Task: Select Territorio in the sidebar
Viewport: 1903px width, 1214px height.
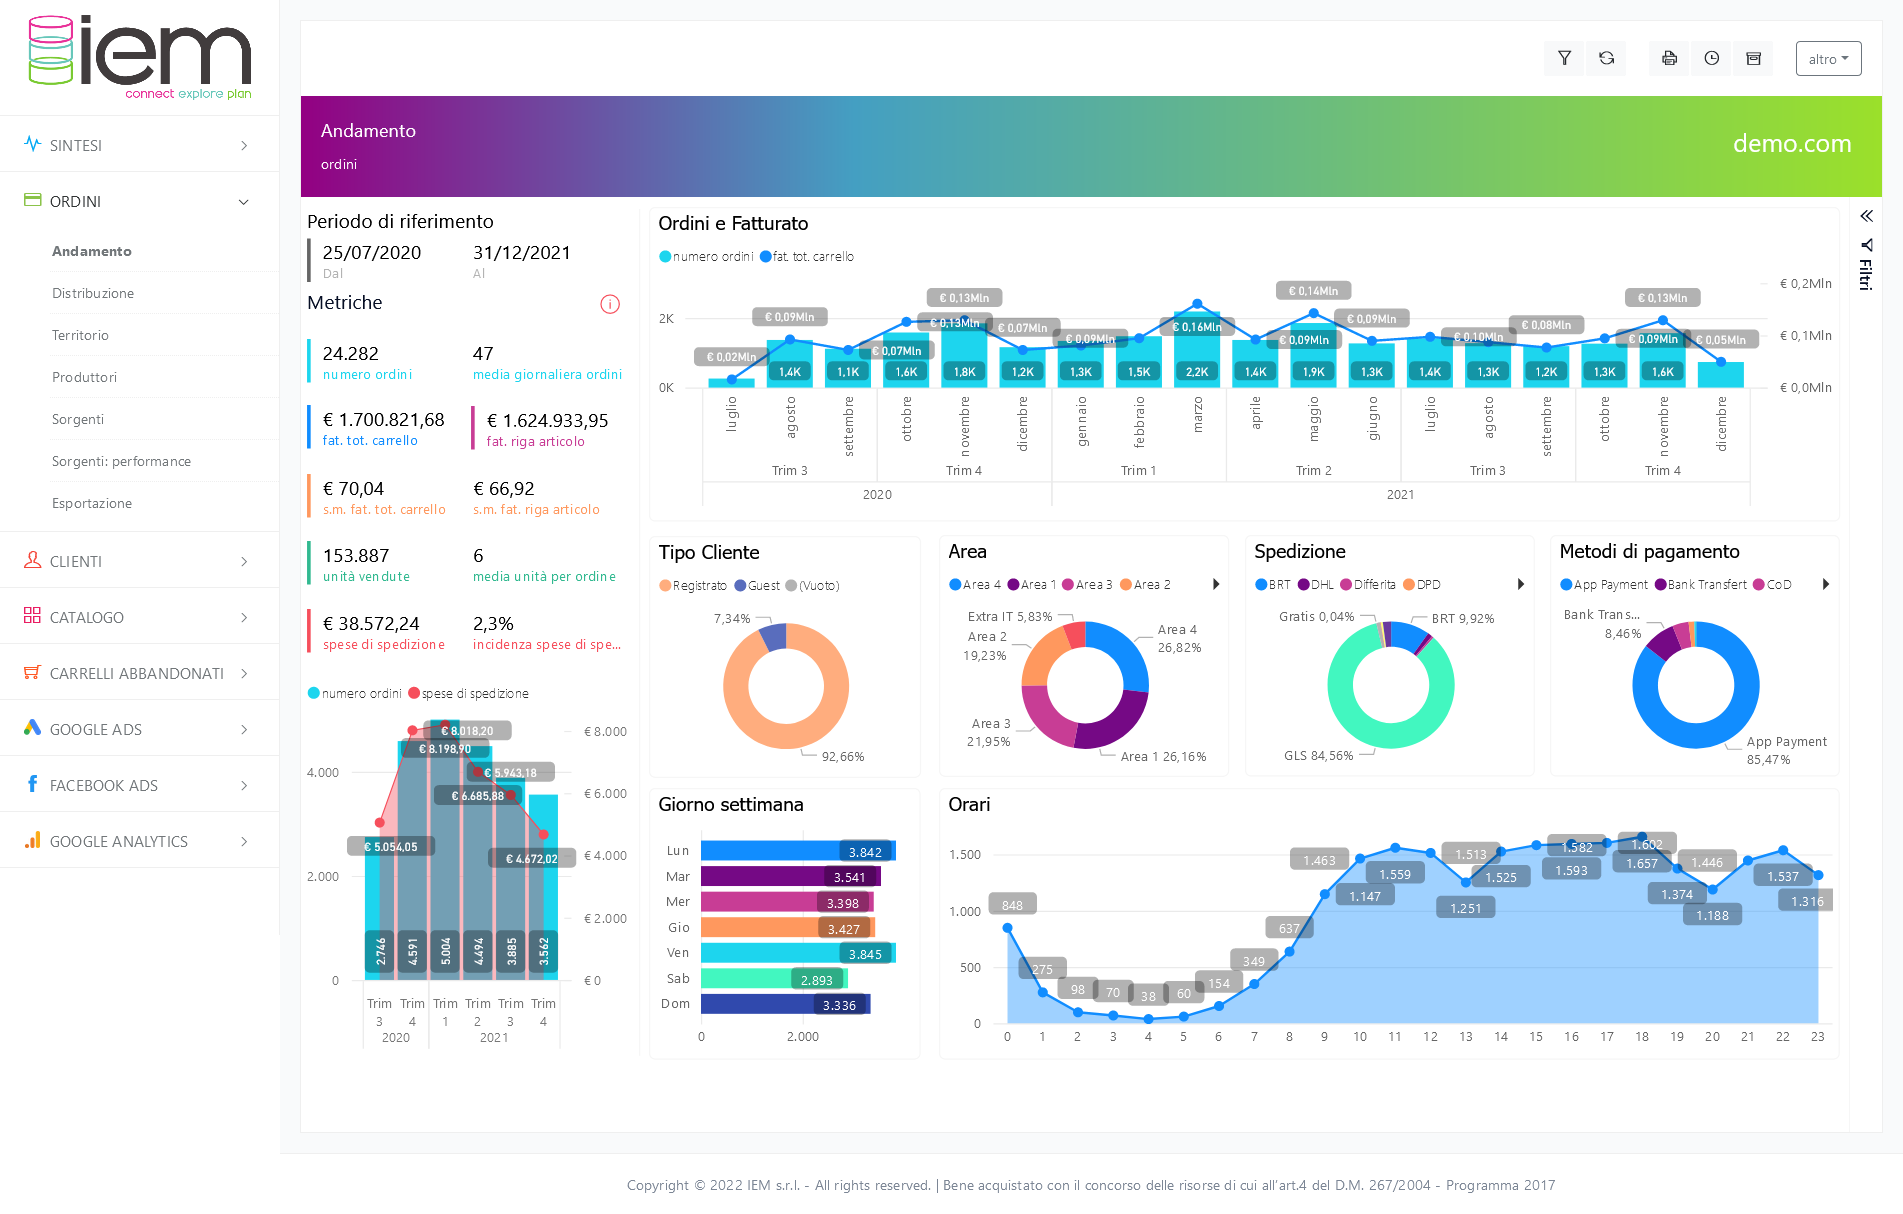Action: click(80, 335)
